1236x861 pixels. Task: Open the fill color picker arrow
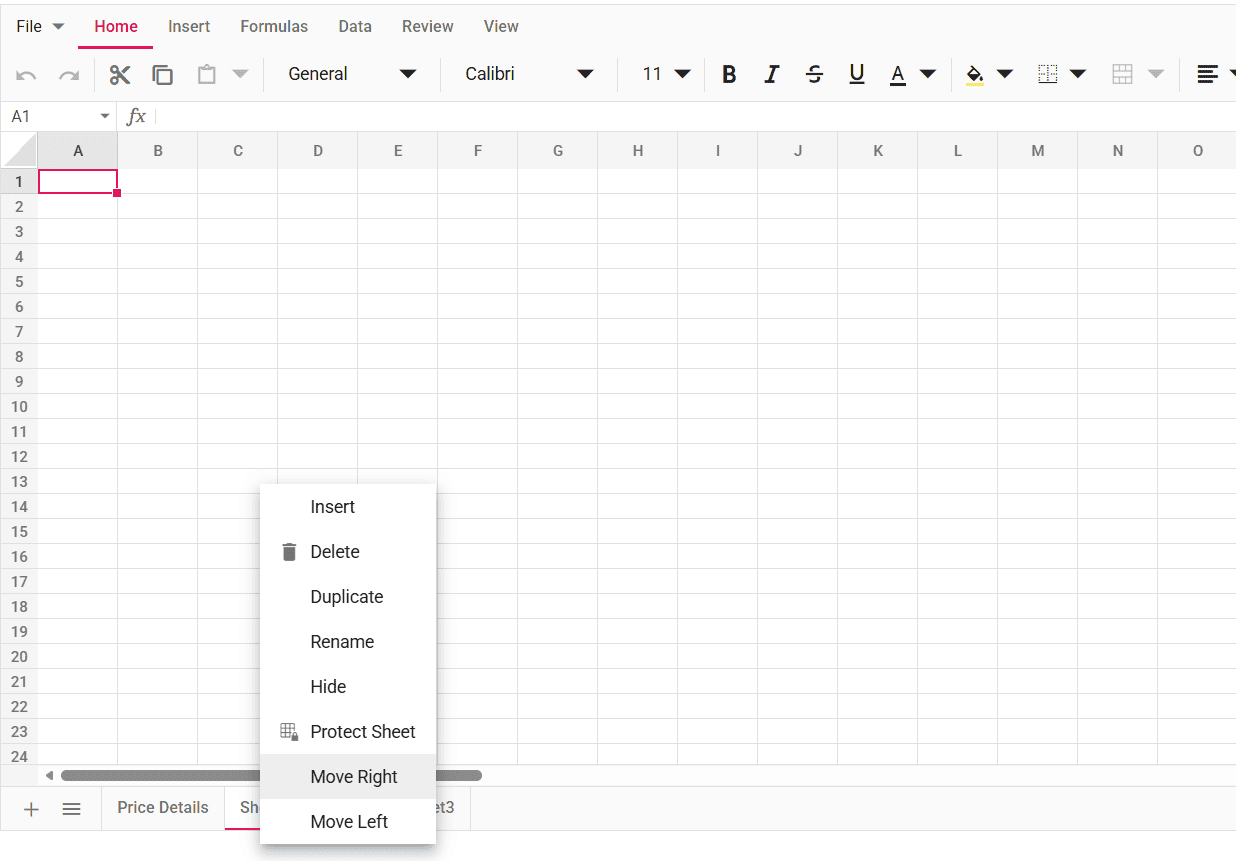[x=1005, y=74]
